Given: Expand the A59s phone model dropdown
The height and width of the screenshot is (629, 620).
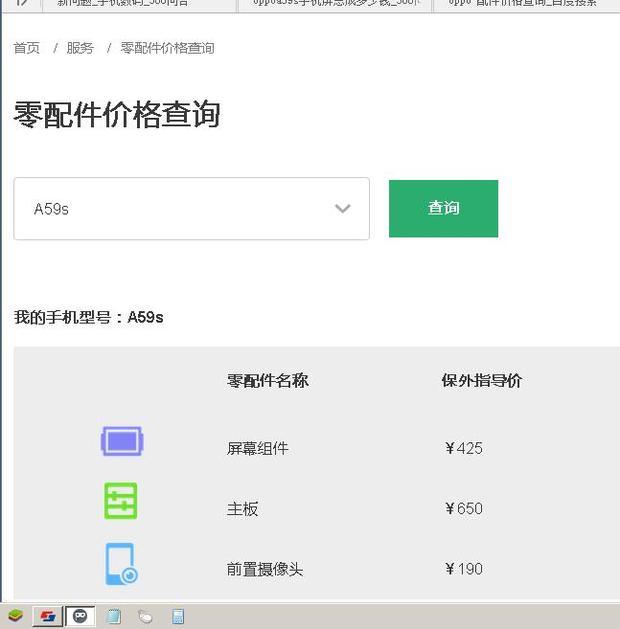Looking at the screenshot, I should 191,209.
